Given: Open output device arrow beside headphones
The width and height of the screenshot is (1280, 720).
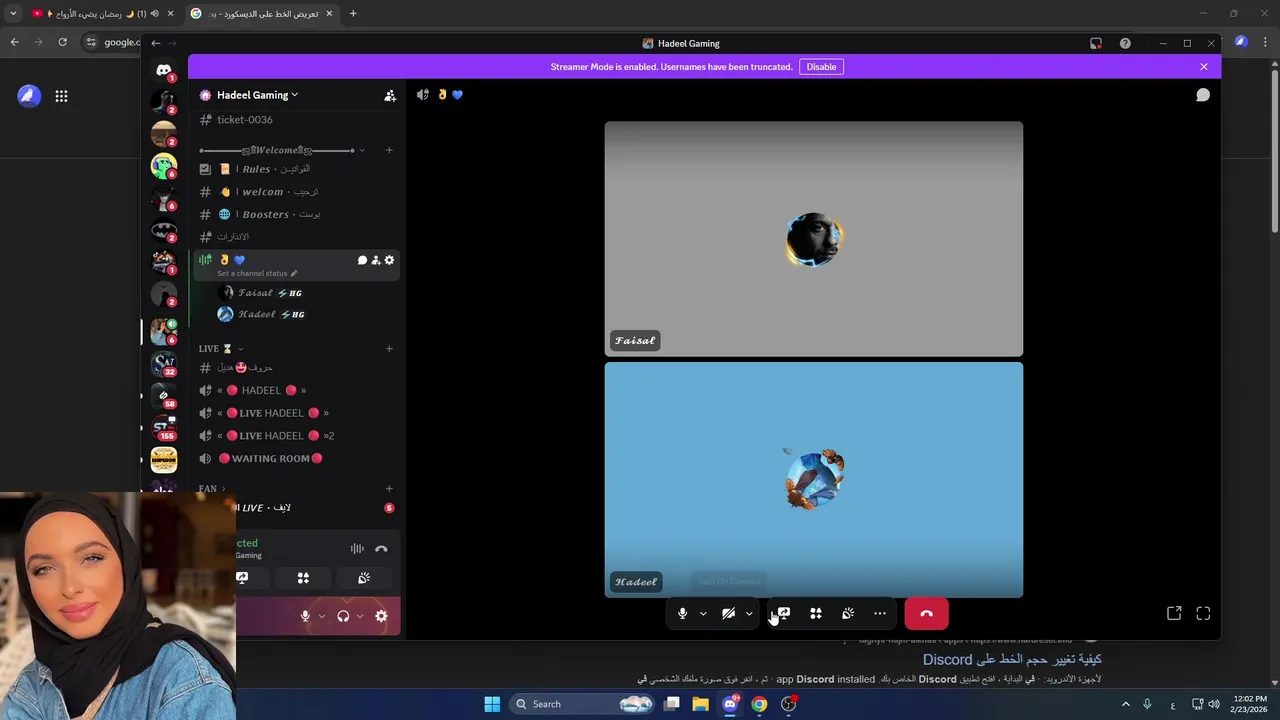Looking at the screenshot, I should pyautogui.click(x=359, y=616).
